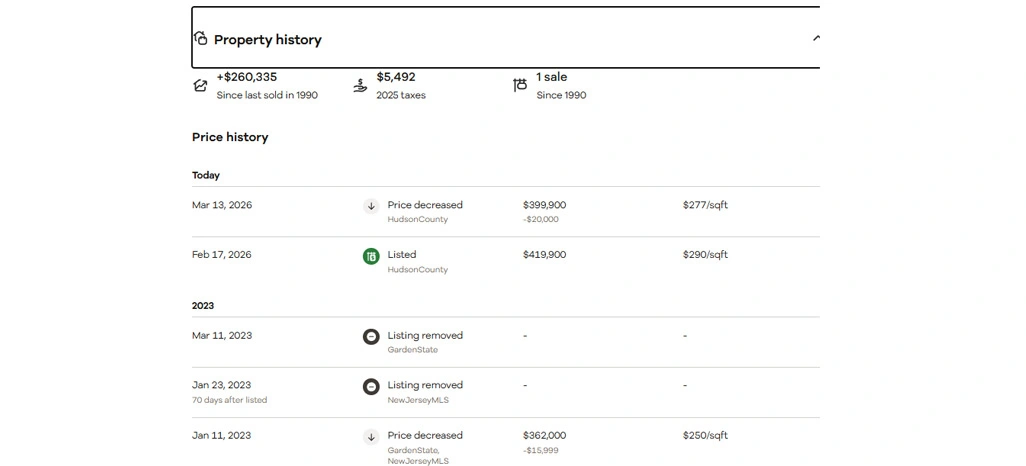The width and height of the screenshot is (1026, 466).
Task: Click the sale sign icon beside 1 sale
Action: pyautogui.click(x=520, y=85)
